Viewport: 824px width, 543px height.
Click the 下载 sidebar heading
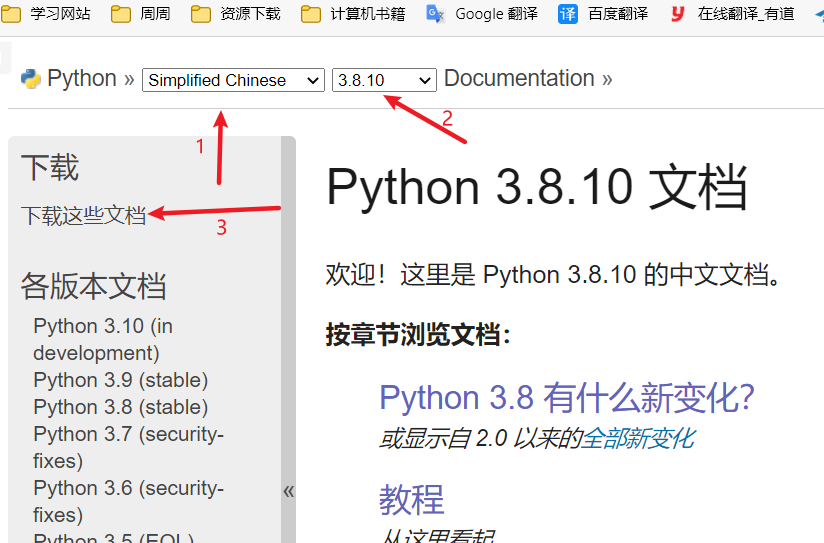point(50,168)
